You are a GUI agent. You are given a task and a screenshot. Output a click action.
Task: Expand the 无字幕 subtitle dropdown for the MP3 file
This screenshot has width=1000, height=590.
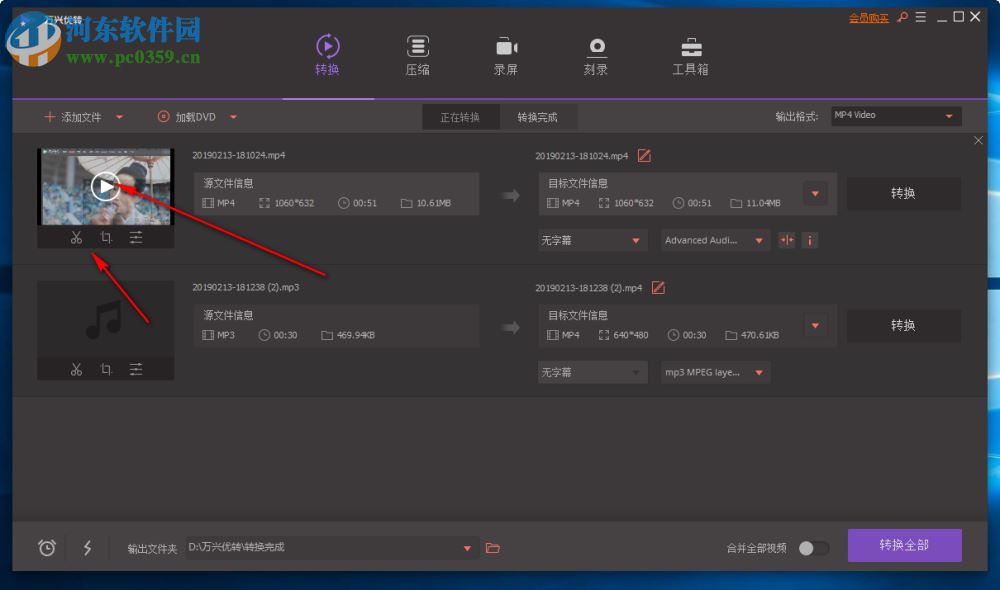(x=592, y=371)
